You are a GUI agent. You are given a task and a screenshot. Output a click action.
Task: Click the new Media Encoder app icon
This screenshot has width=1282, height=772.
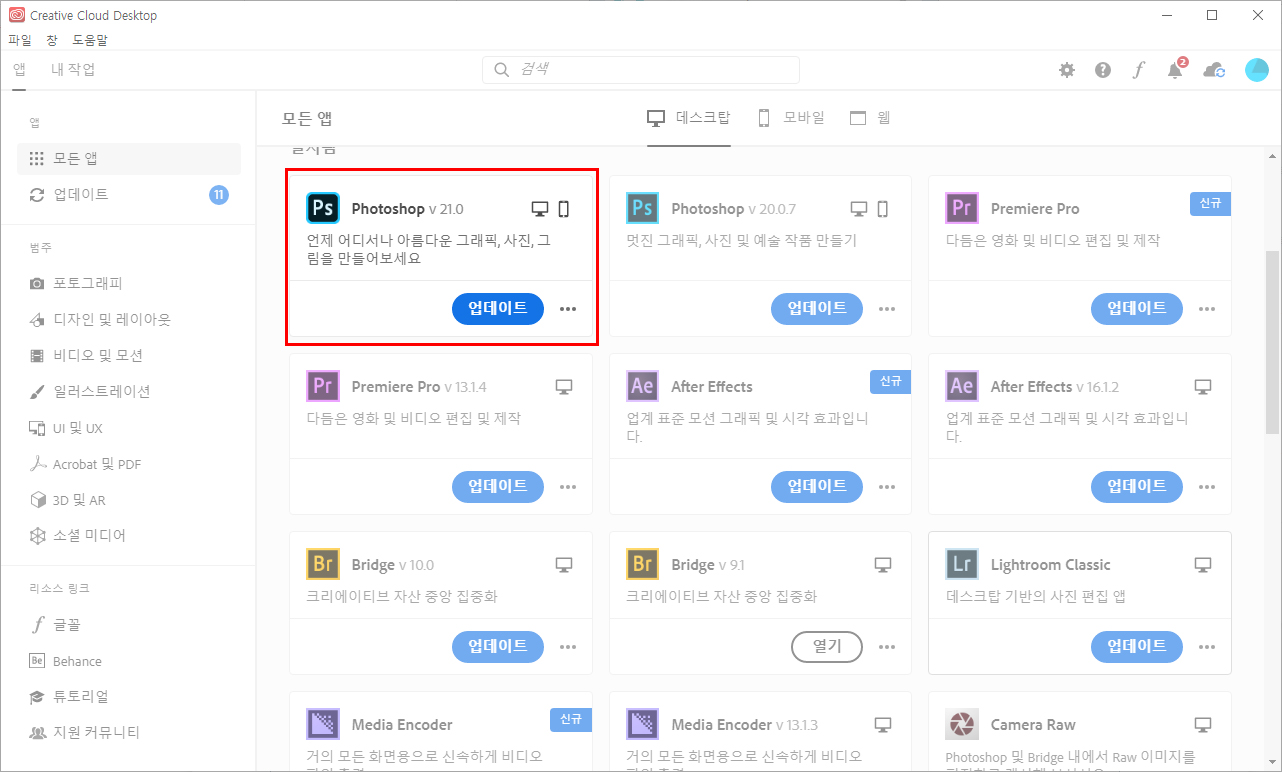pos(323,724)
